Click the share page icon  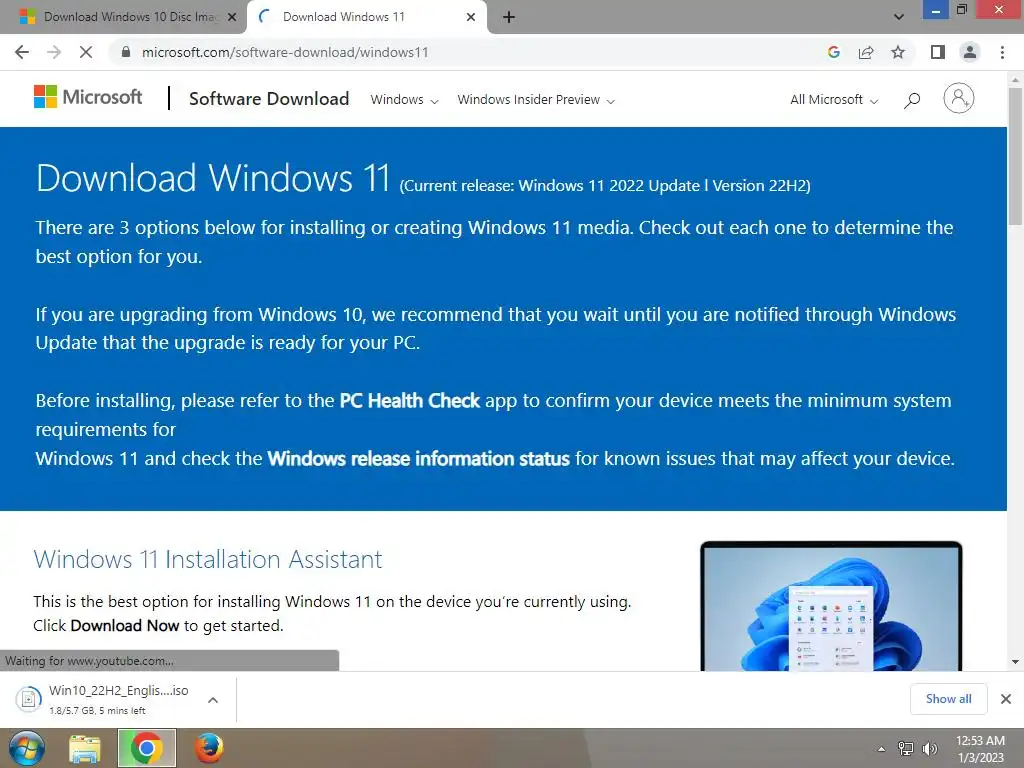tap(866, 52)
